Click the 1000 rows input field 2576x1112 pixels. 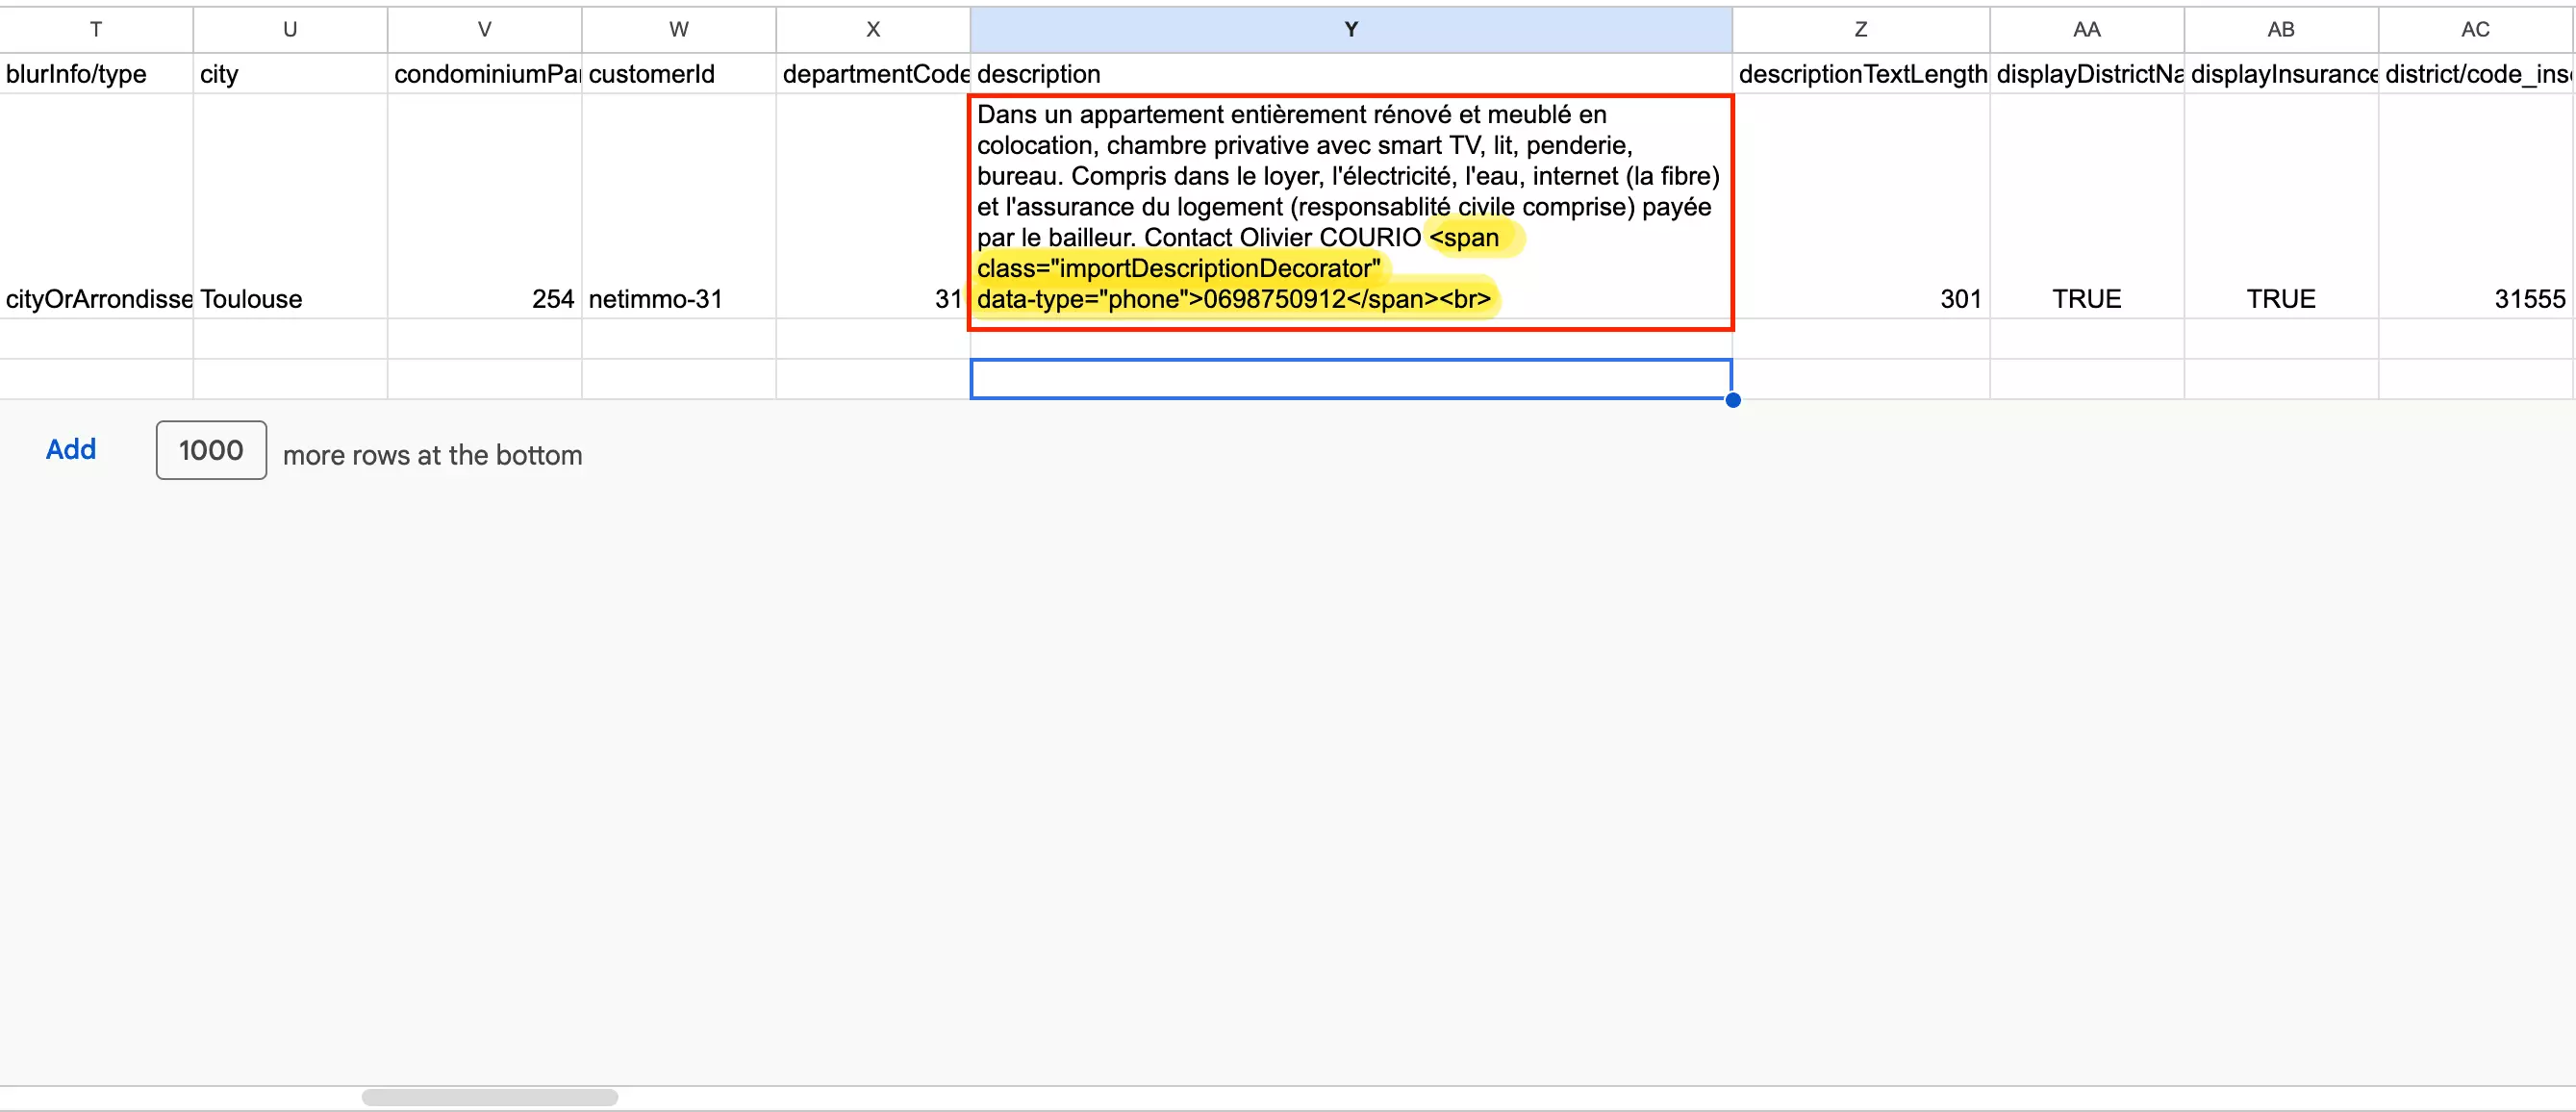[x=210, y=450]
